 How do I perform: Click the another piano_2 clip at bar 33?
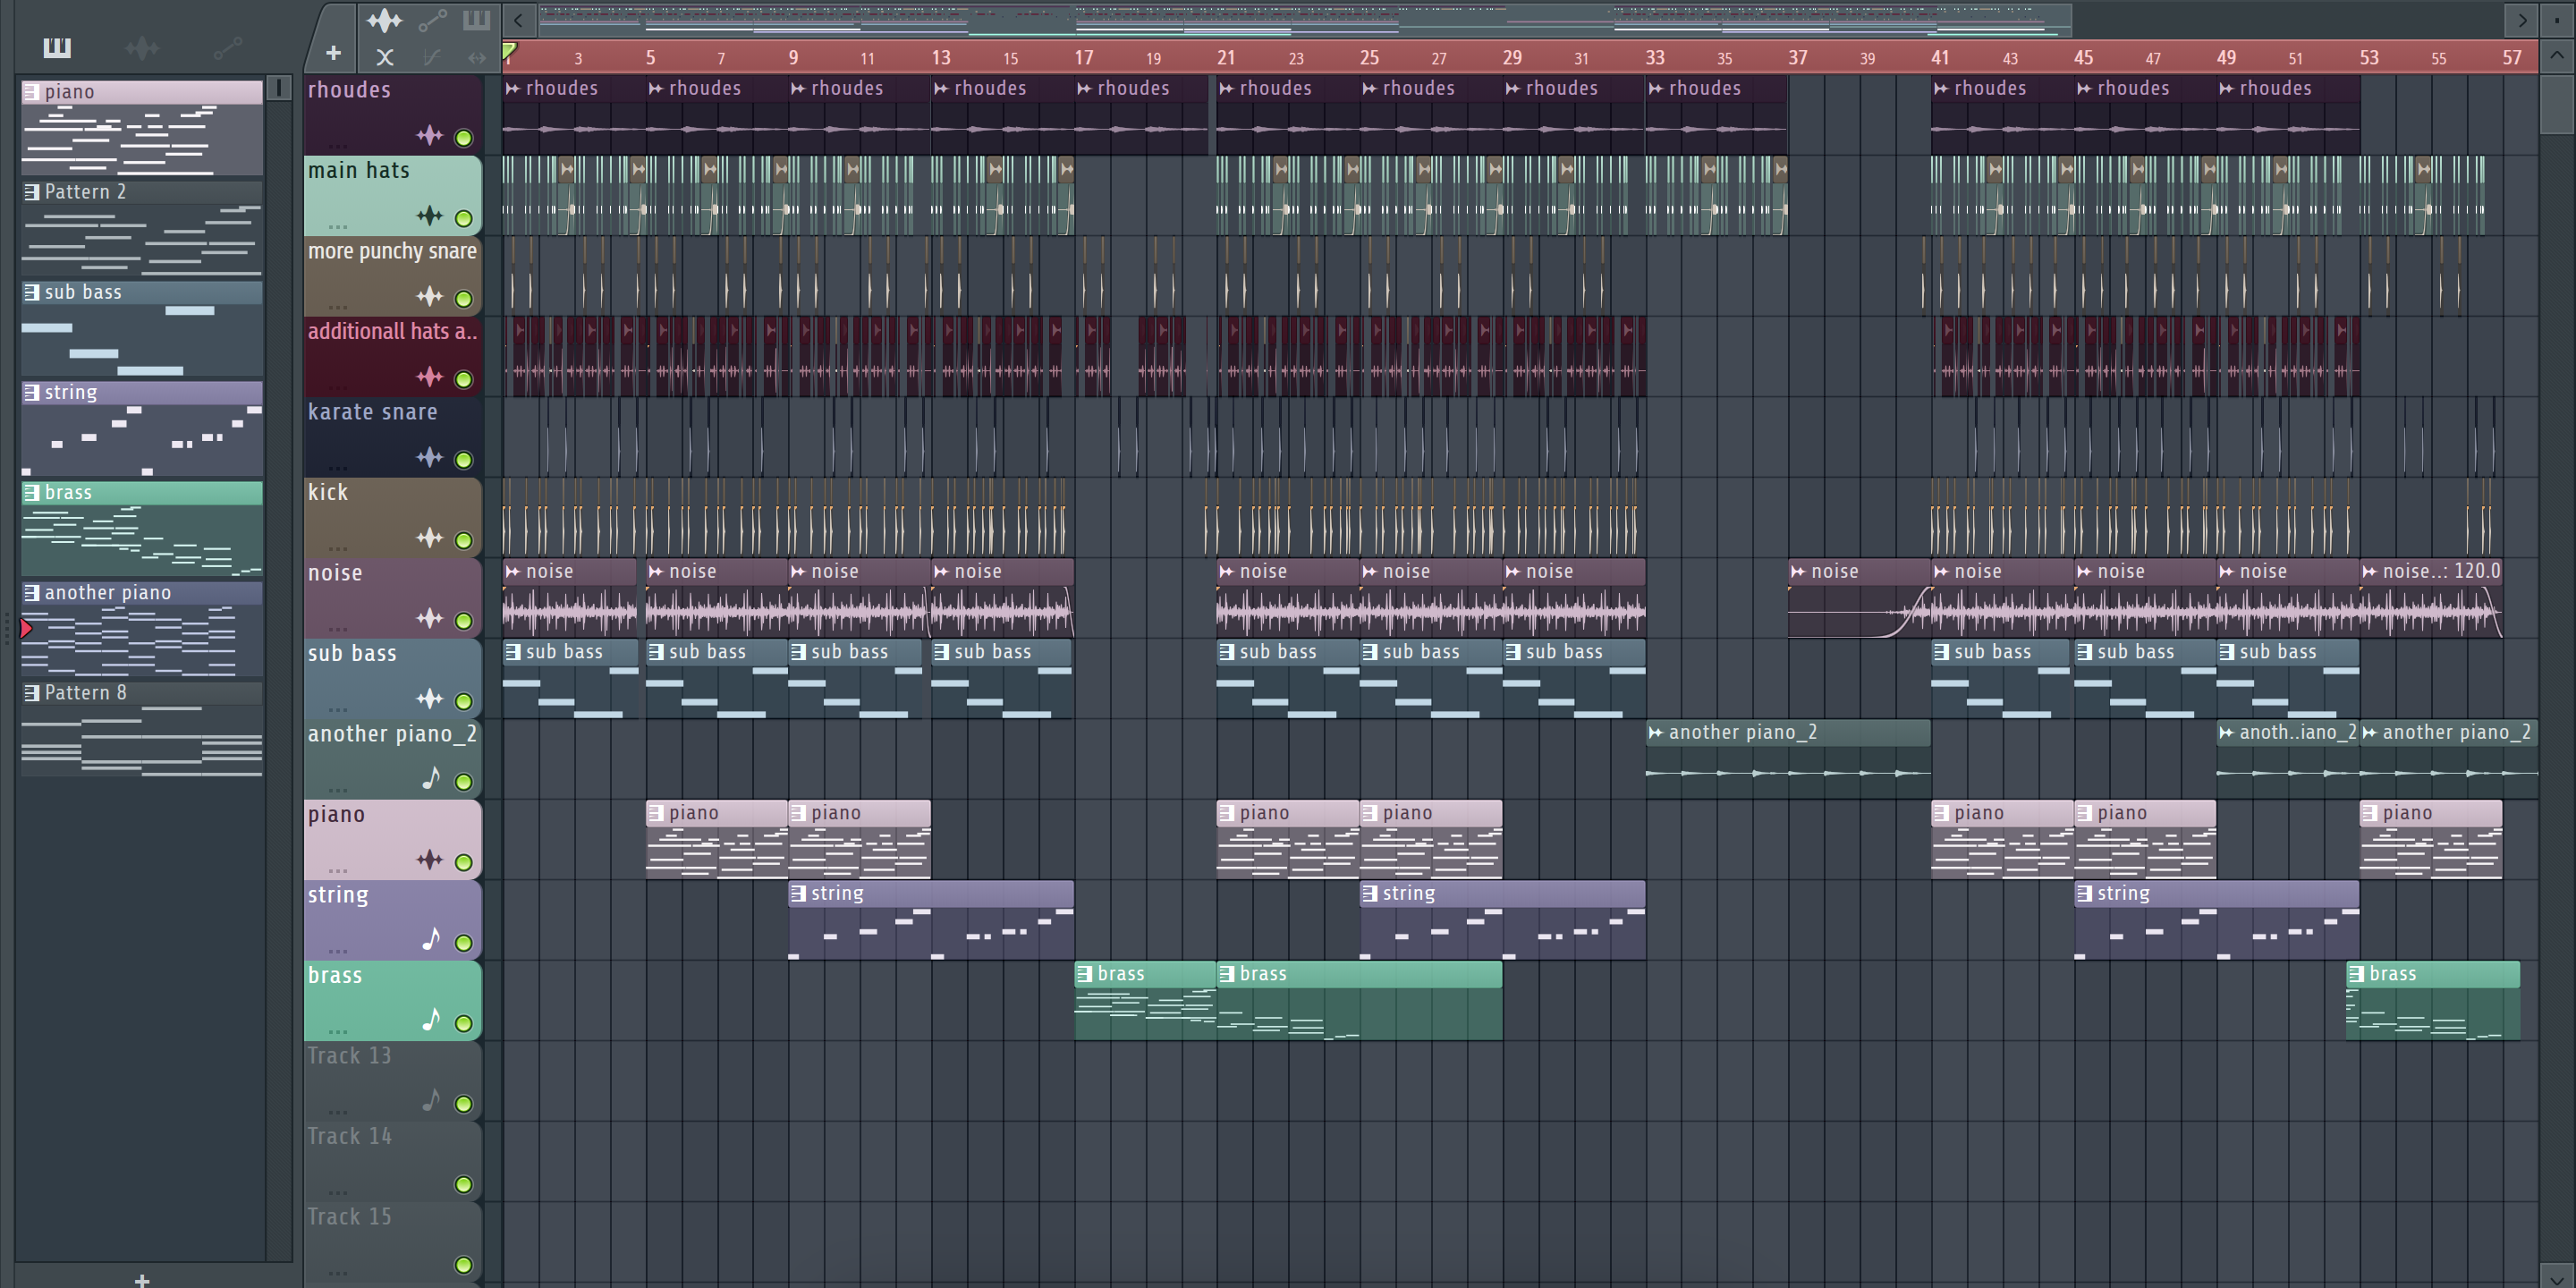pos(1788,758)
